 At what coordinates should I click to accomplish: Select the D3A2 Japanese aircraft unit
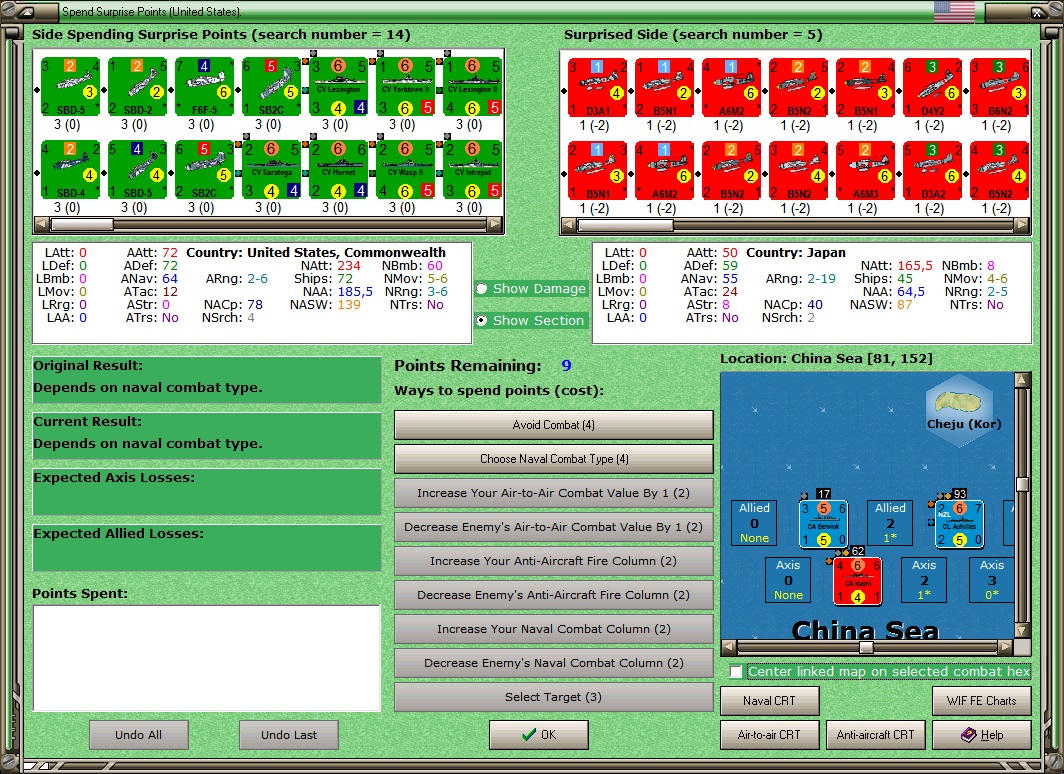tap(932, 170)
